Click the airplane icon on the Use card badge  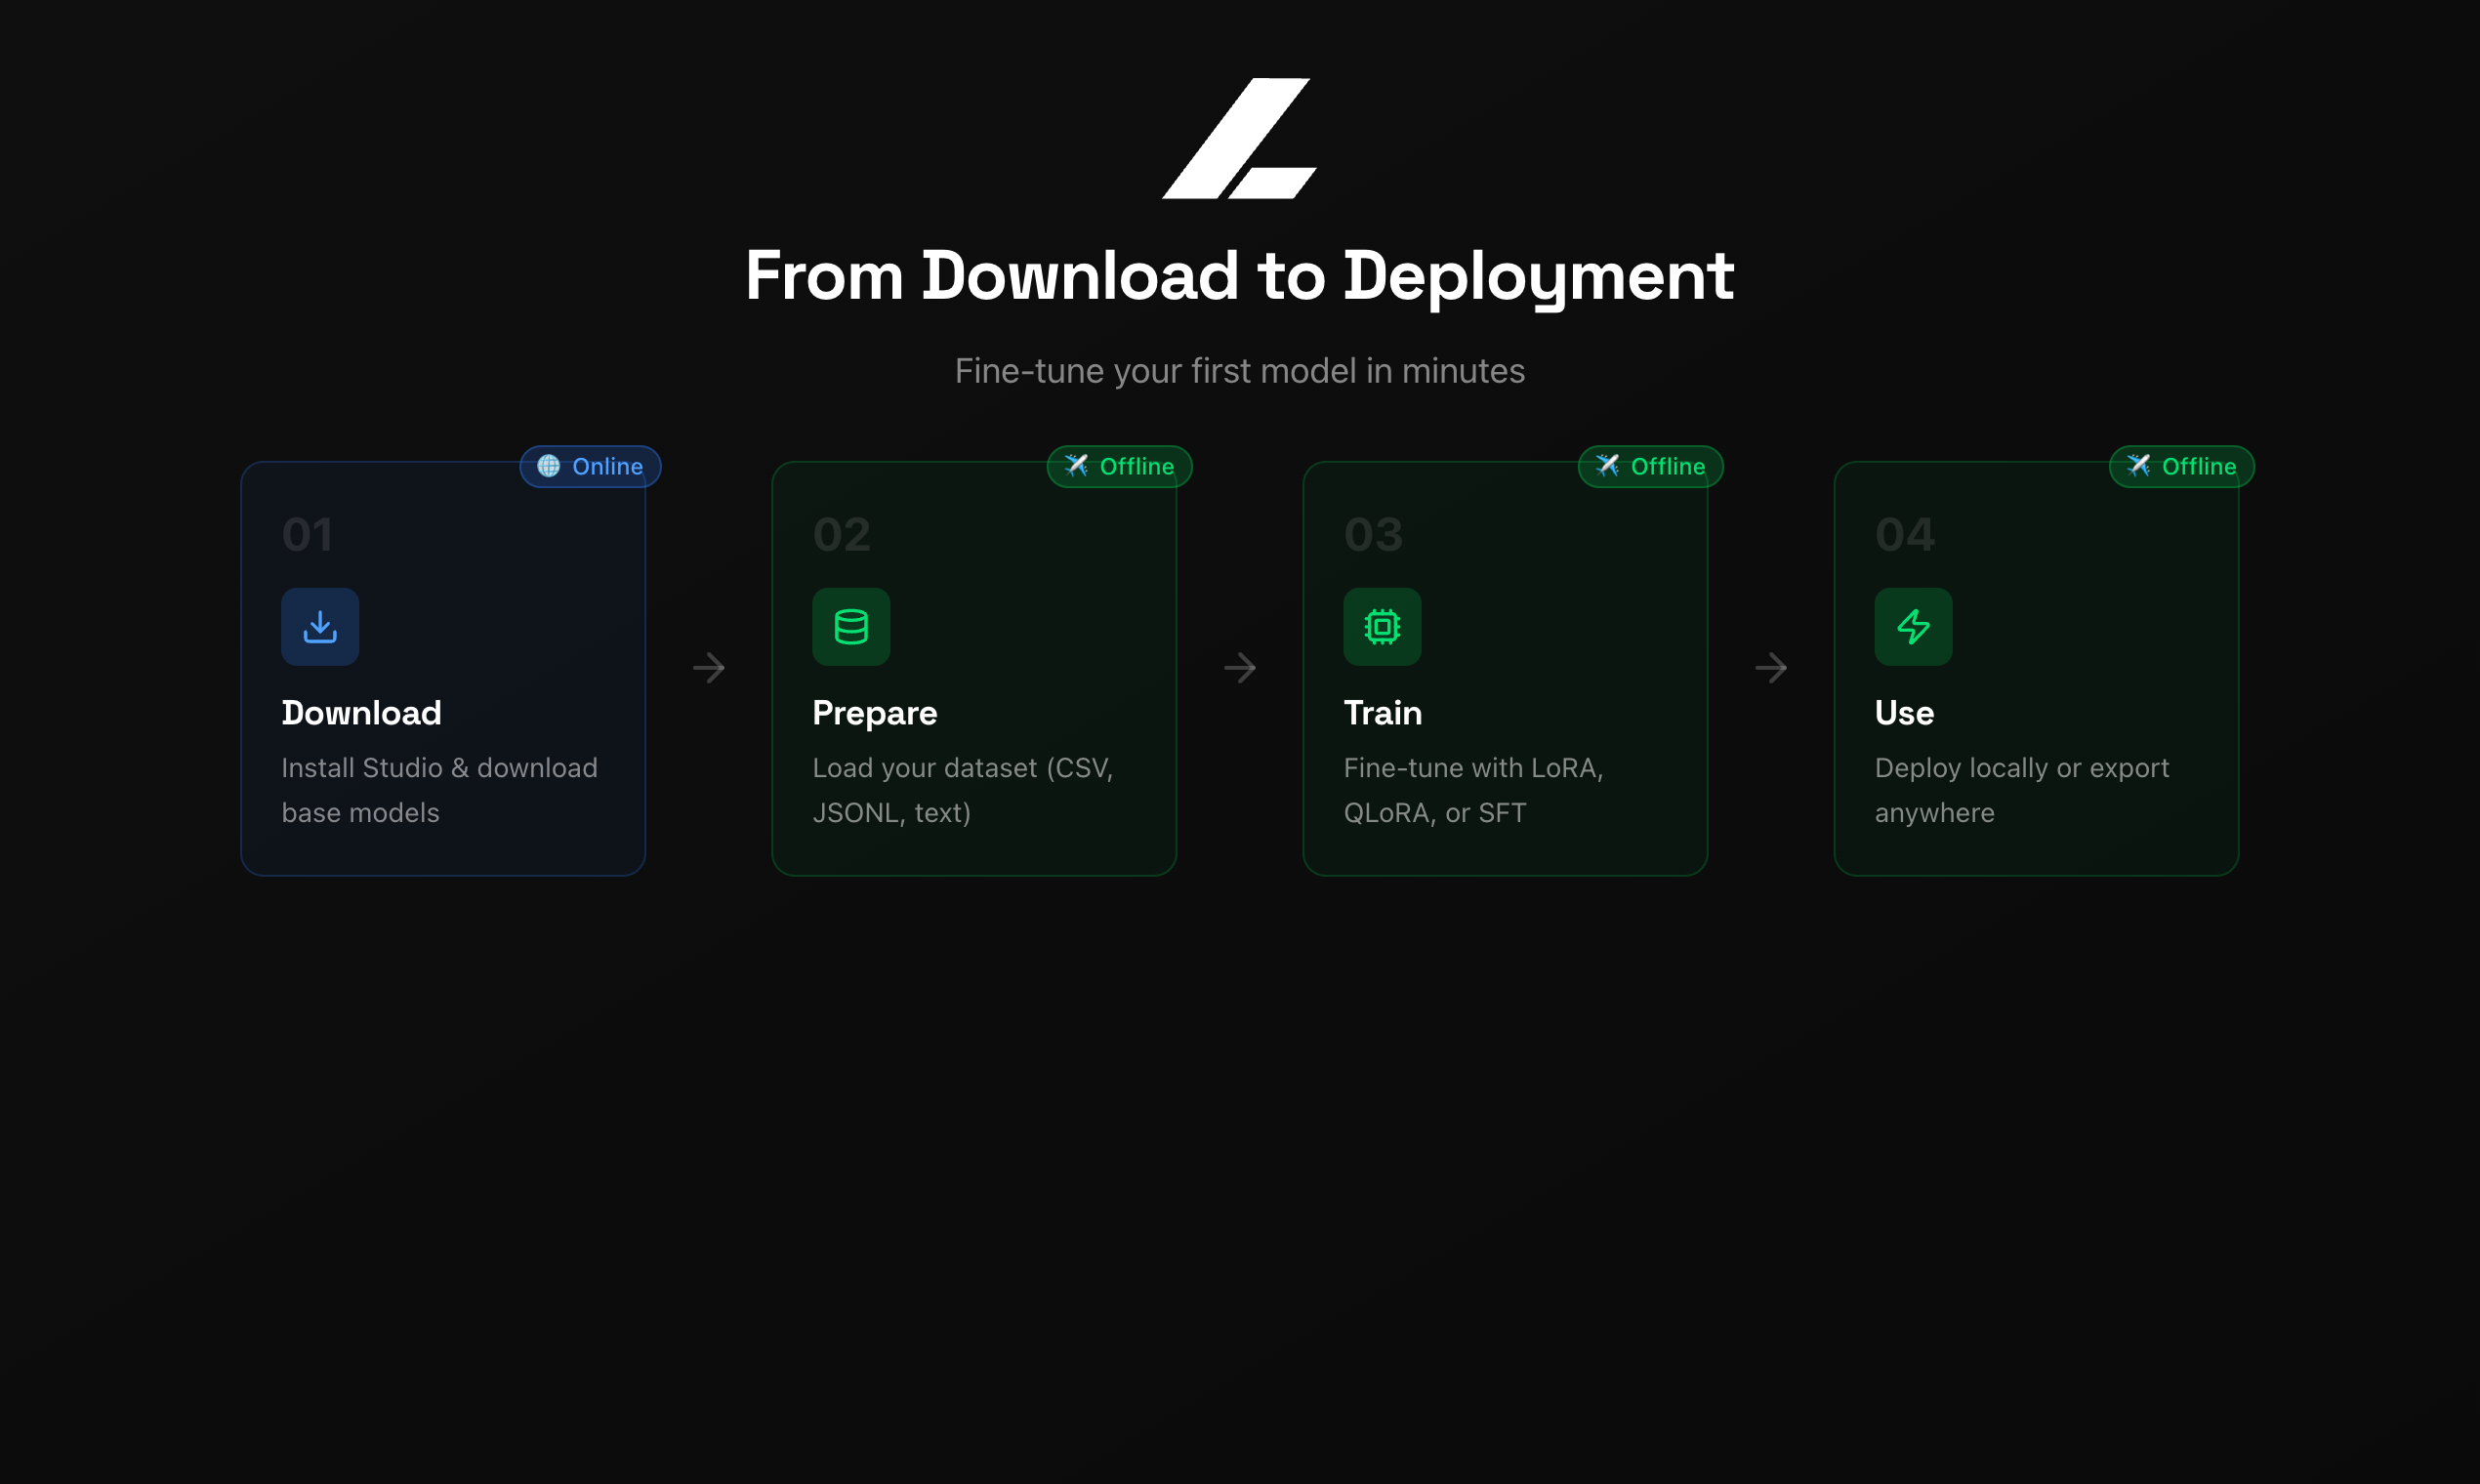[2140, 466]
